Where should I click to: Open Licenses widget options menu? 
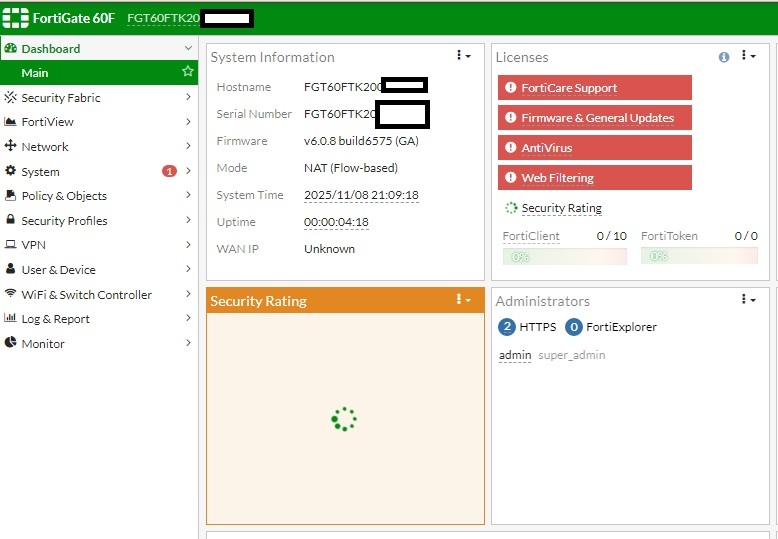(748, 56)
